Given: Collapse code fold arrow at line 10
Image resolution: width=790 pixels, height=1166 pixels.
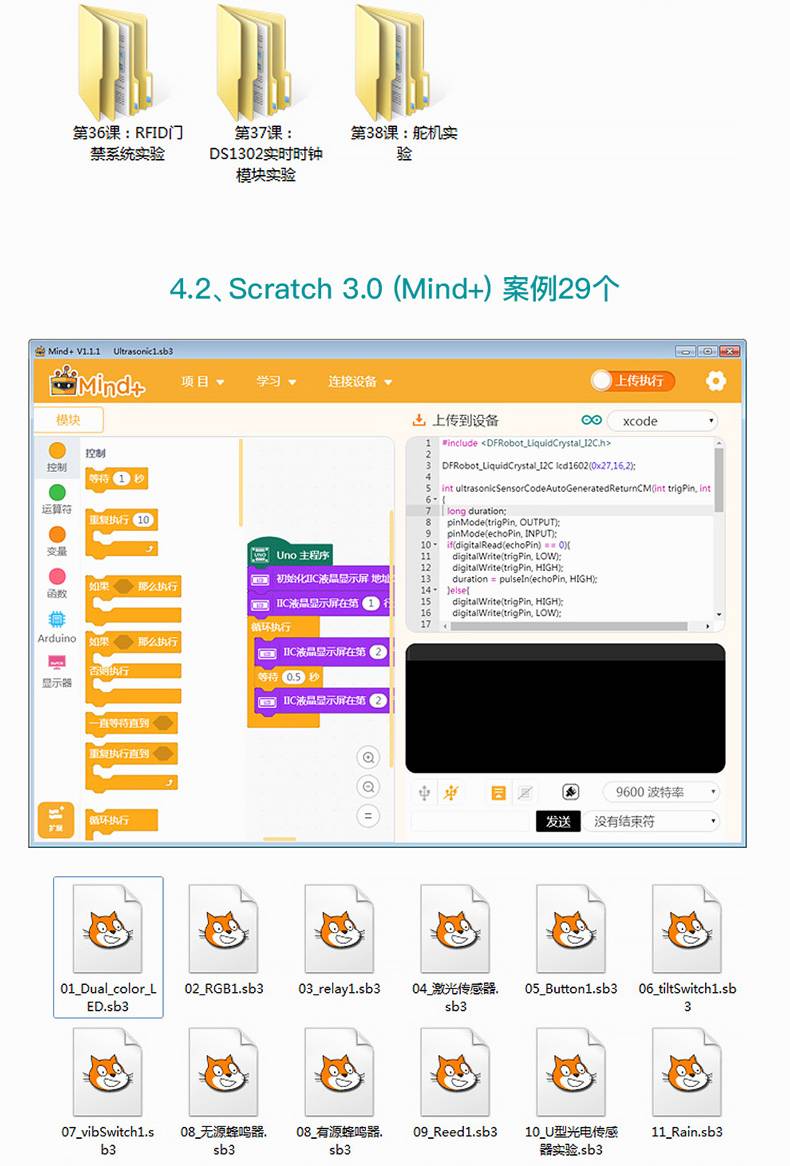Looking at the screenshot, I should pyautogui.click(x=435, y=545).
